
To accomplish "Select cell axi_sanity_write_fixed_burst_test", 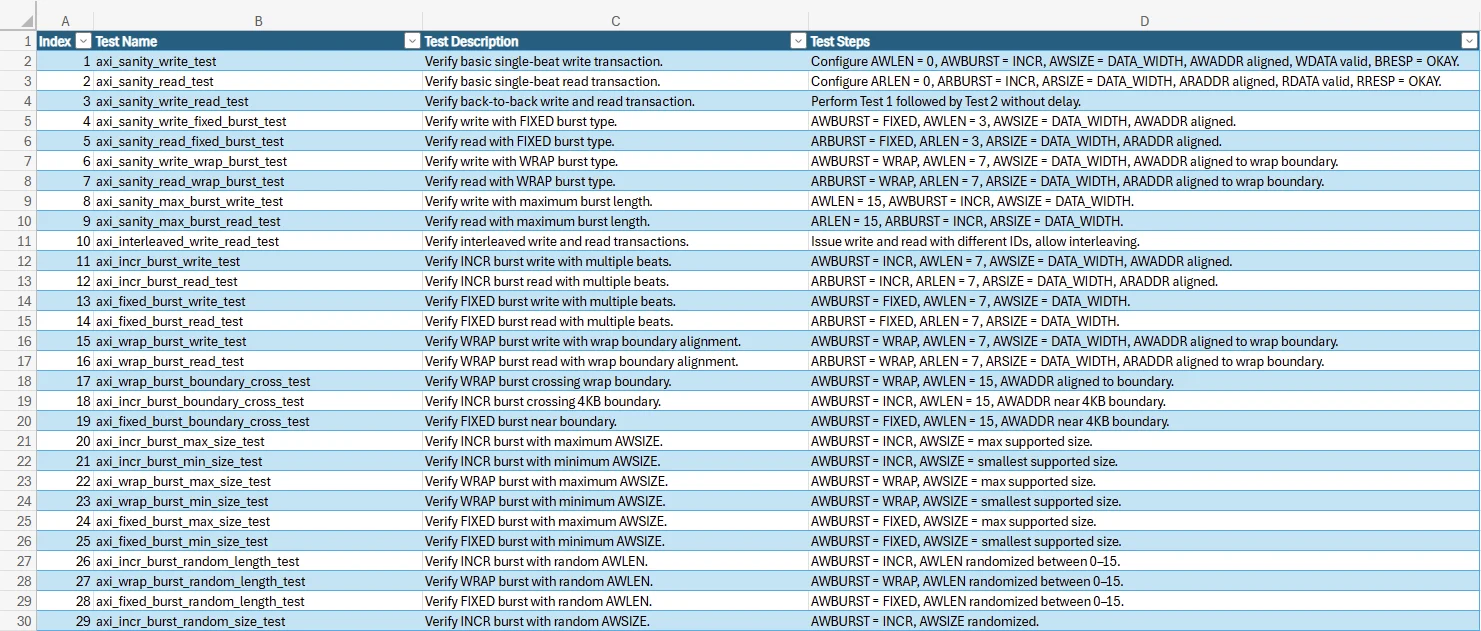I will 258,121.
